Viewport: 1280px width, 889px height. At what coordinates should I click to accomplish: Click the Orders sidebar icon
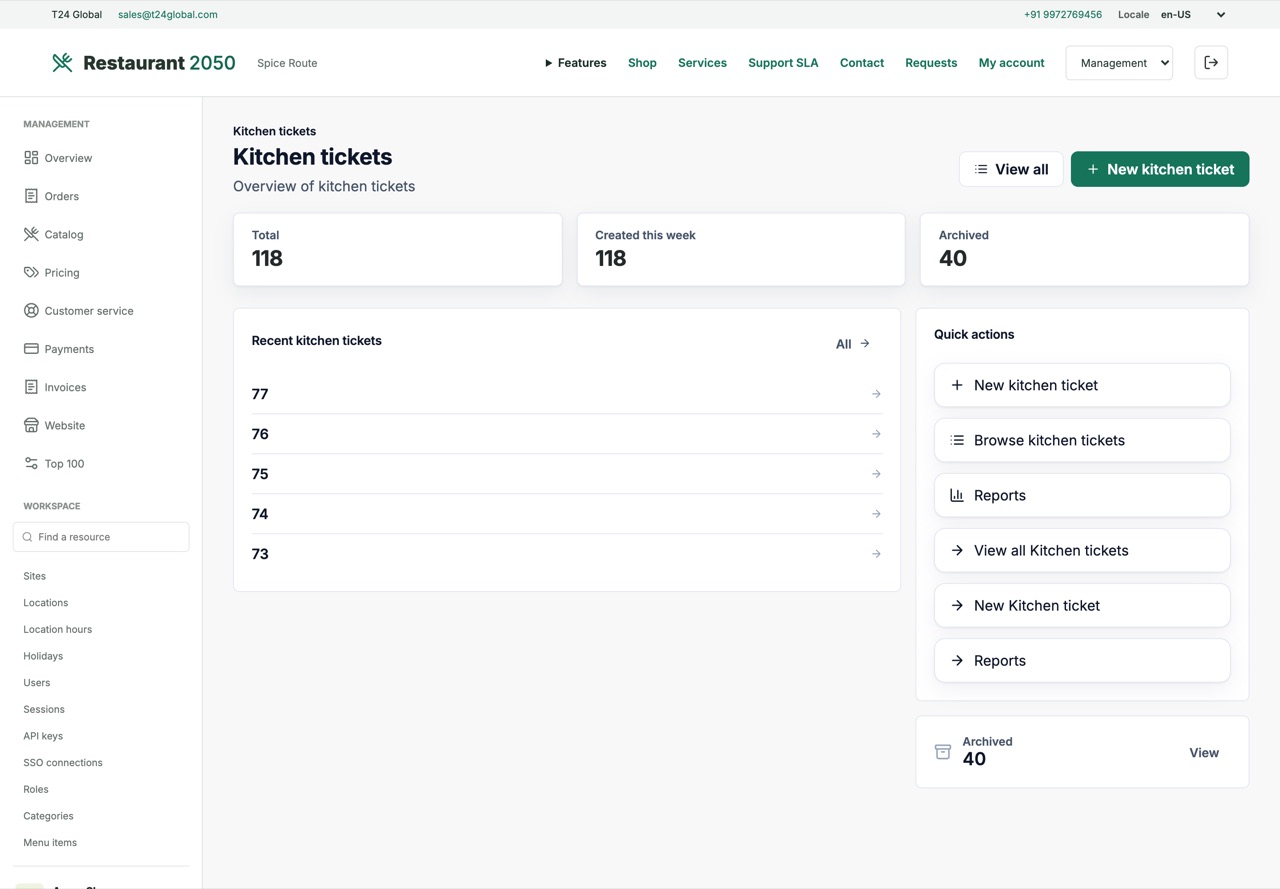click(31, 196)
